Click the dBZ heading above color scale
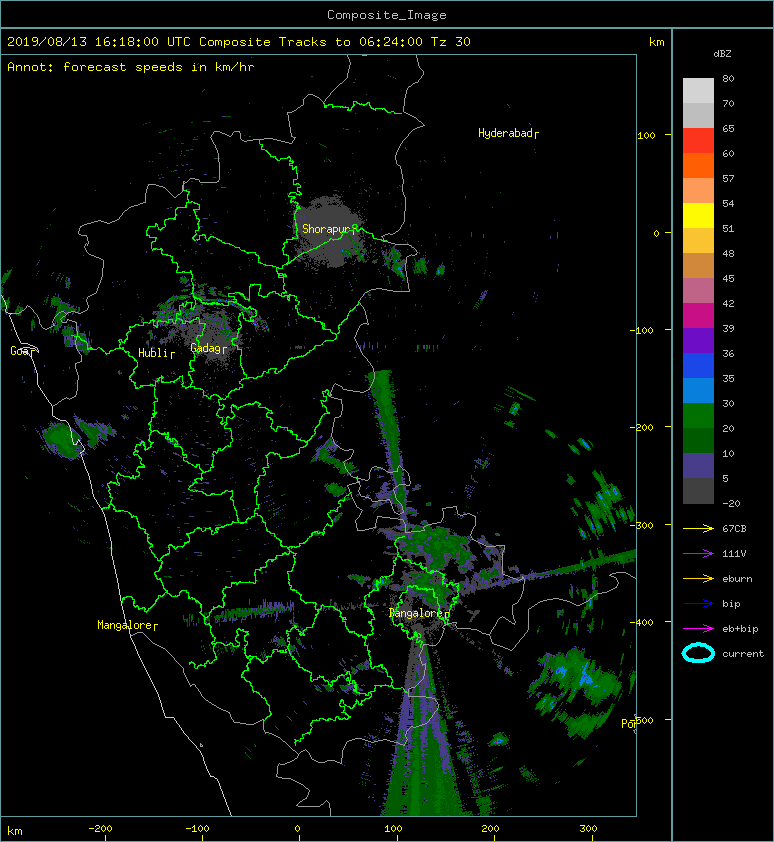This screenshot has height=842, width=774. pyautogui.click(x=722, y=54)
